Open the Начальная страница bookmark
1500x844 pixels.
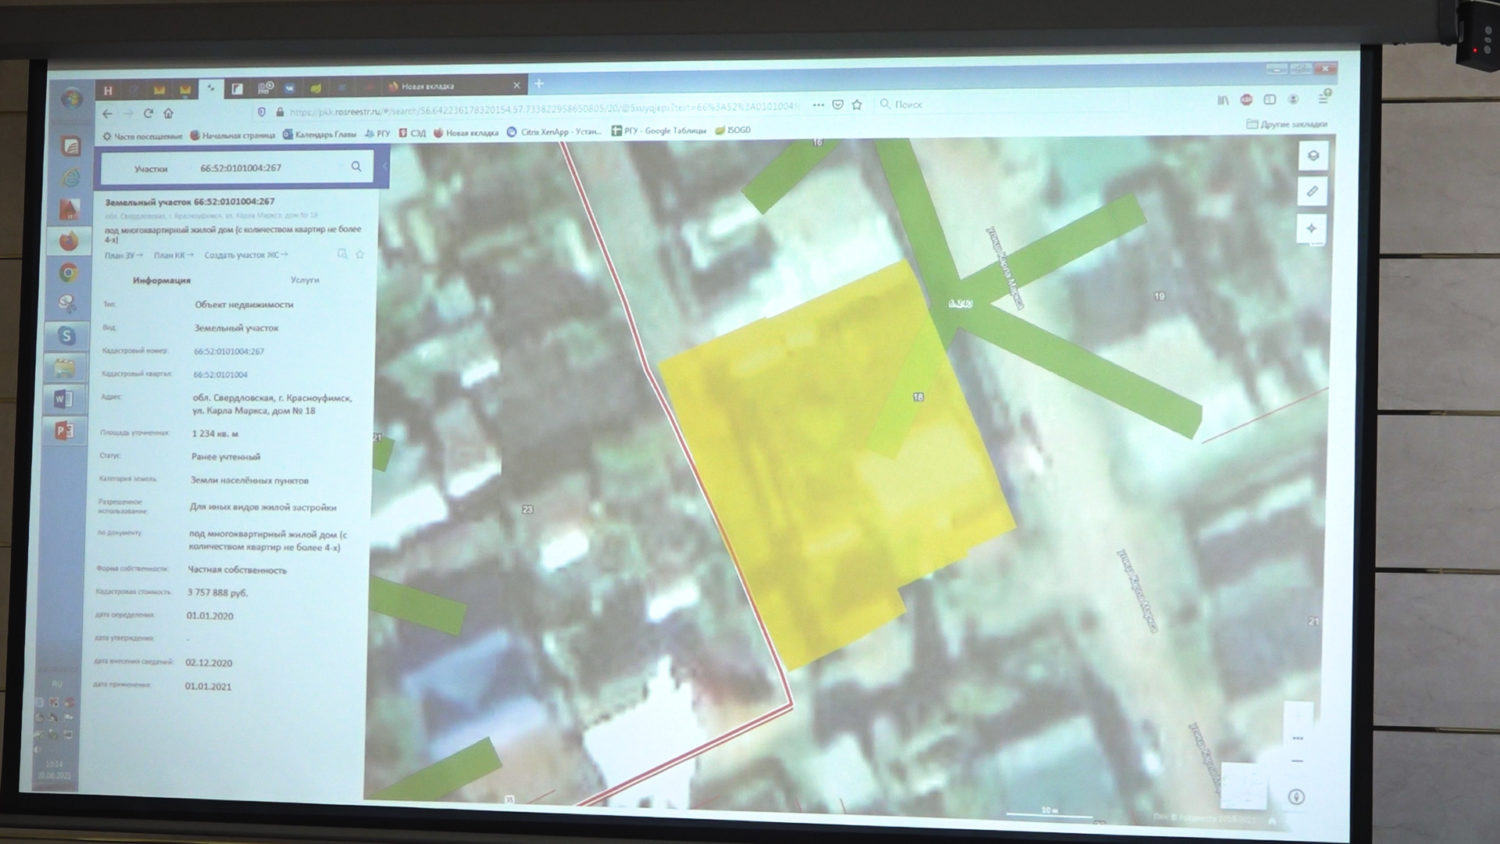(232, 135)
